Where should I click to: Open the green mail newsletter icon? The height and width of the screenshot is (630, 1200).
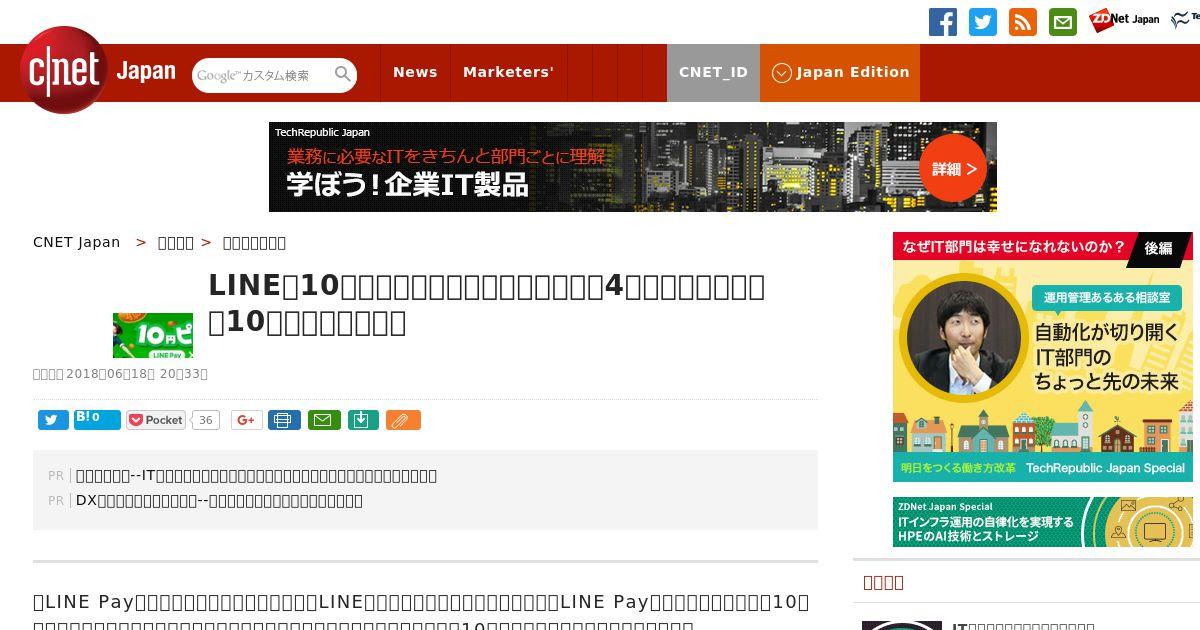pyautogui.click(x=1063, y=22)
